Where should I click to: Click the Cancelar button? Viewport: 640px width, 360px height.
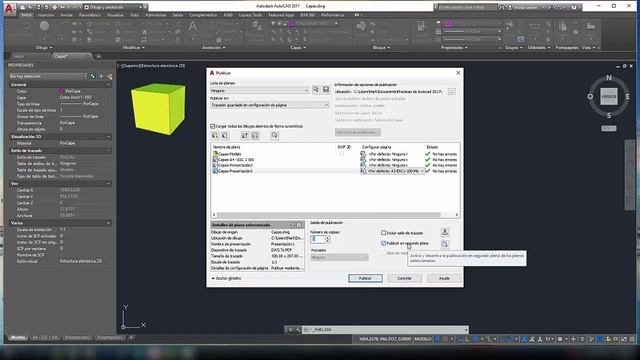[x=404, y=278]
